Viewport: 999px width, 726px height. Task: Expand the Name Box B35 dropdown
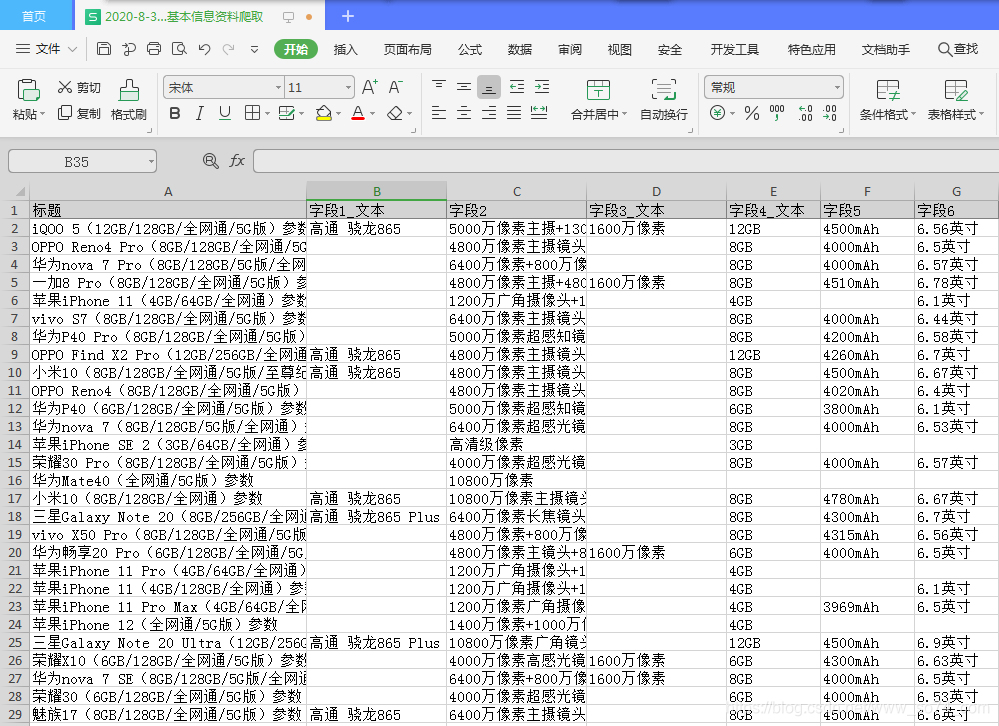(151, 162)
